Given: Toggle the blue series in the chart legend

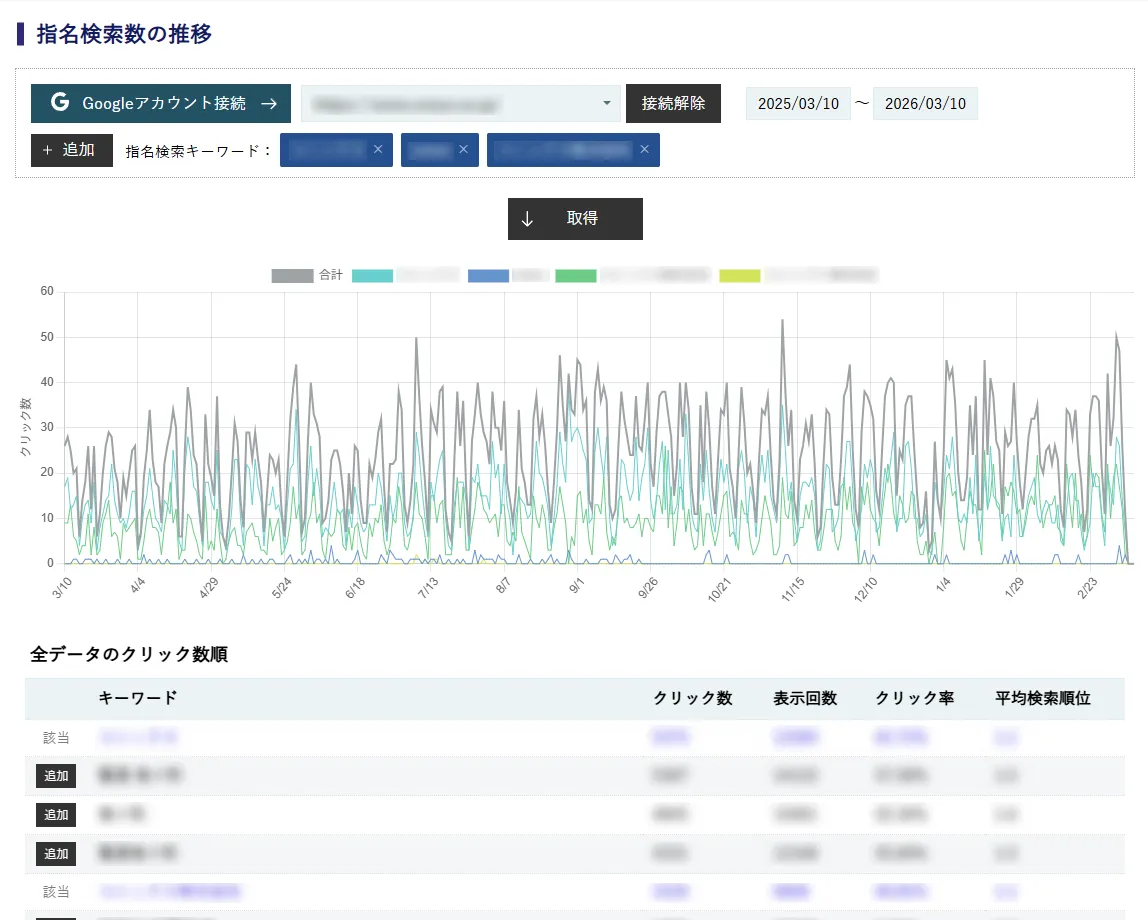Looking at the screenshot, I should tap(488, 275).
